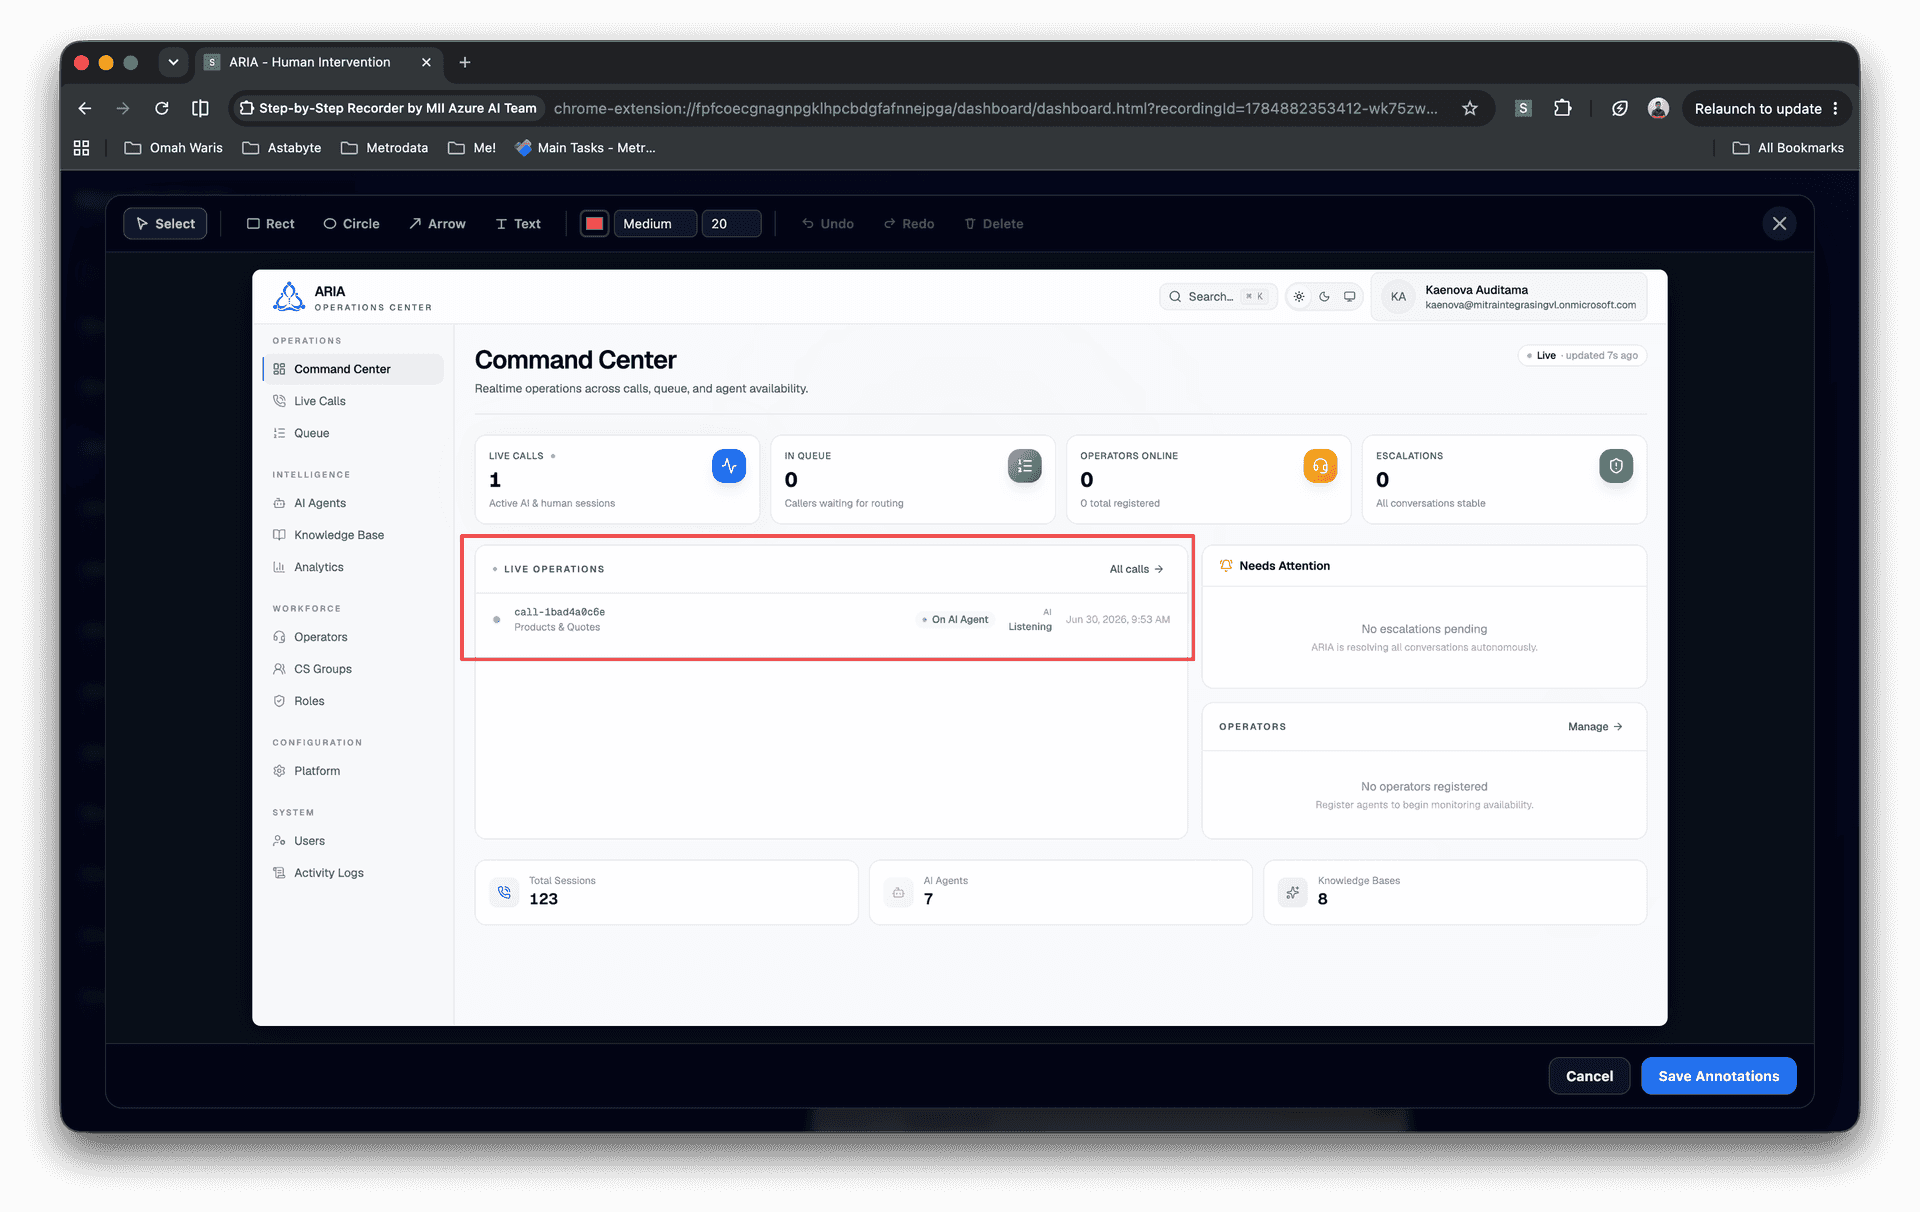Switch to dark theme moon icon
The width and height of the screenshot is (1920, 1212).
[1324, 297]
